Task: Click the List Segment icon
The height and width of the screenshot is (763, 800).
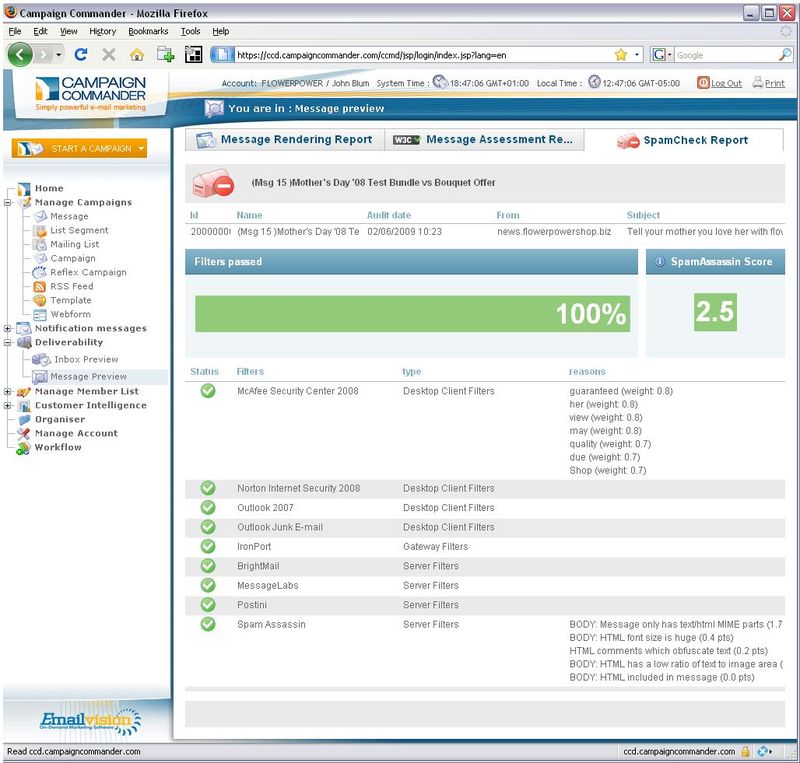Action: tap(40, 231)
